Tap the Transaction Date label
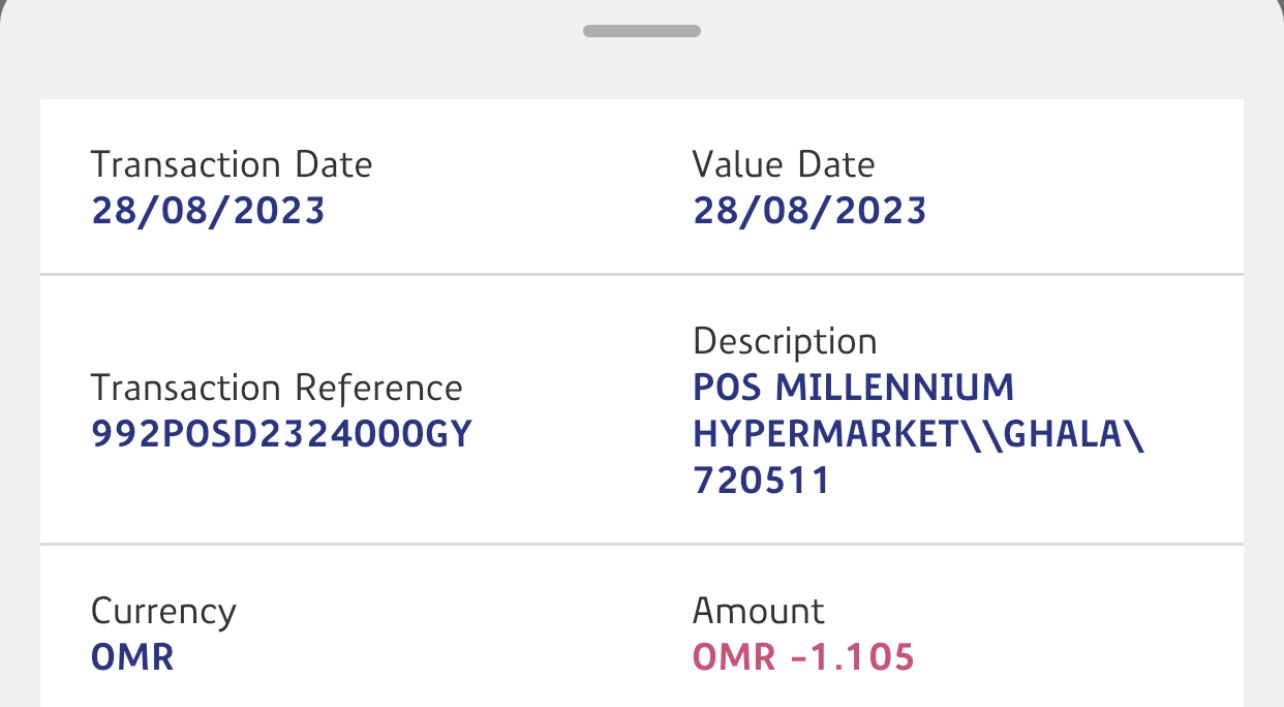1284x707 pixels. (231, 164)
